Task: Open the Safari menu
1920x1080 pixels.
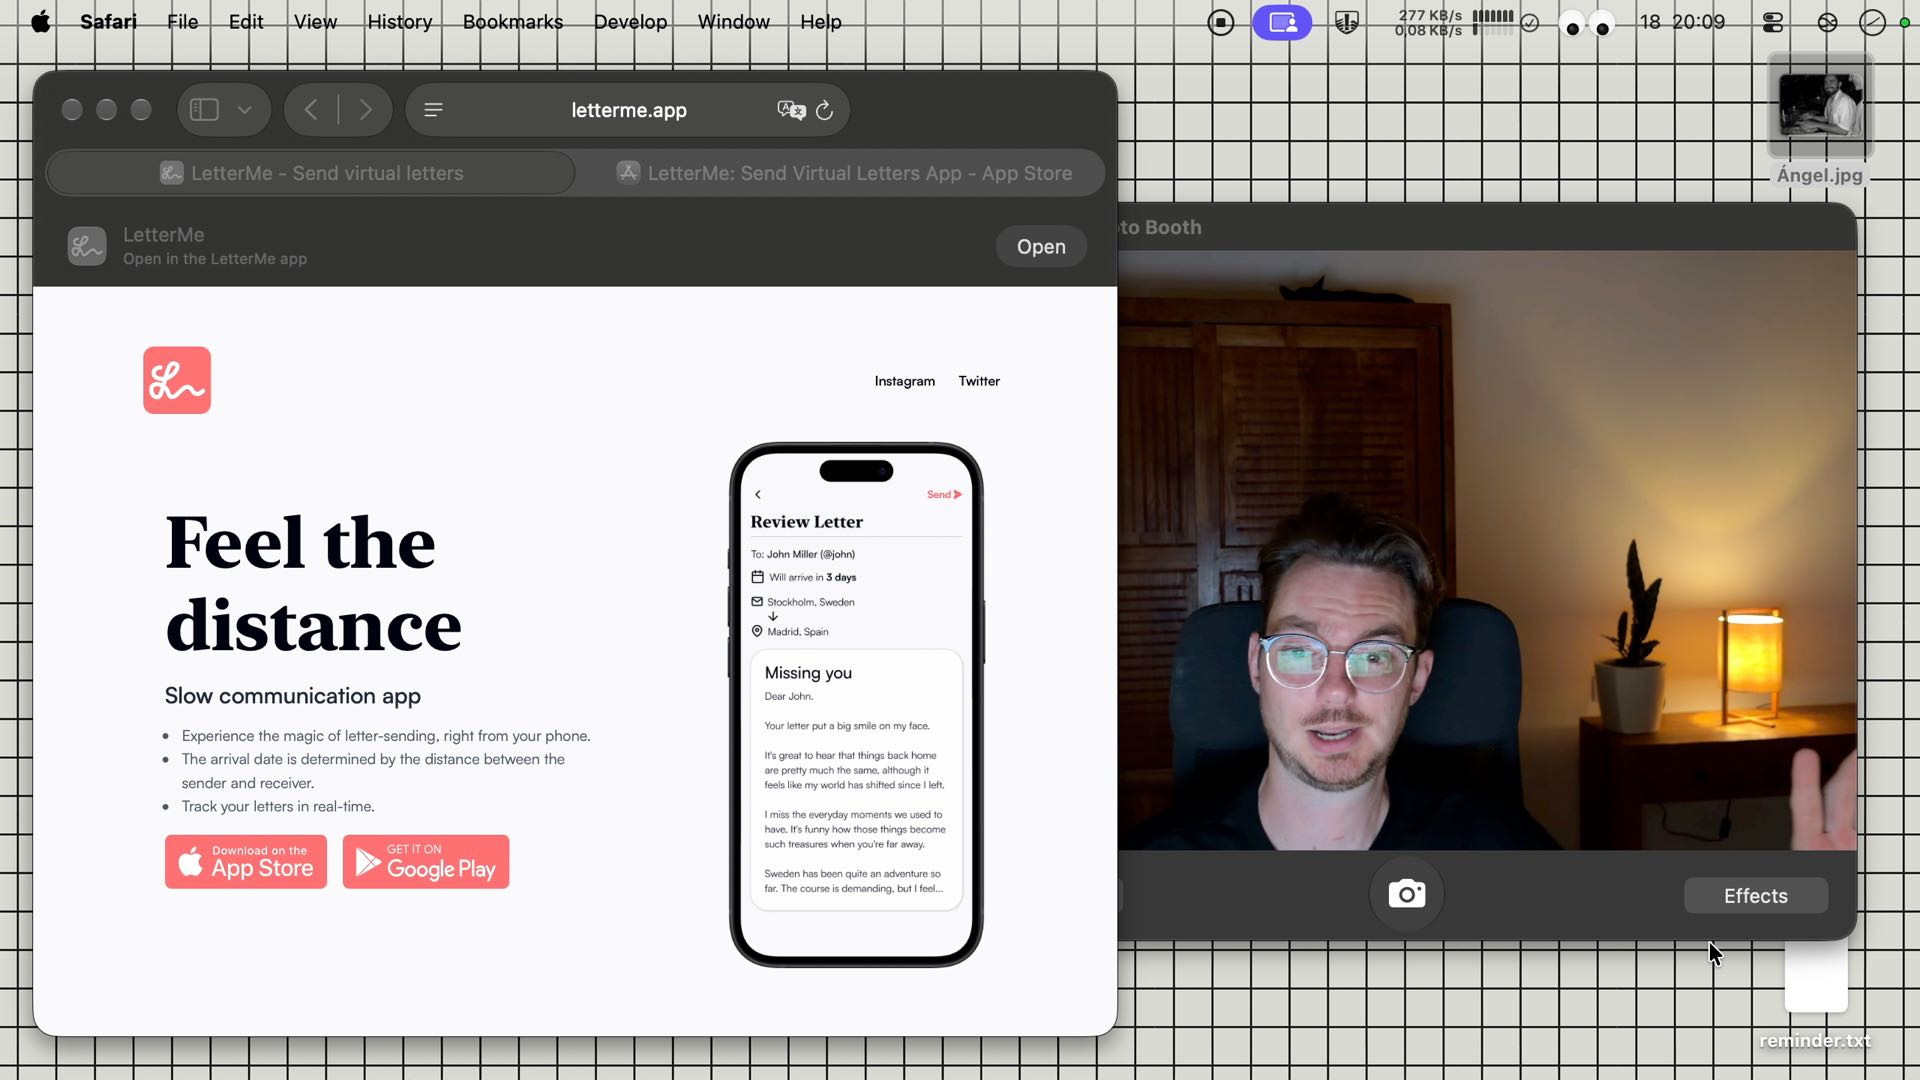Action: click(x=108, y=22)
